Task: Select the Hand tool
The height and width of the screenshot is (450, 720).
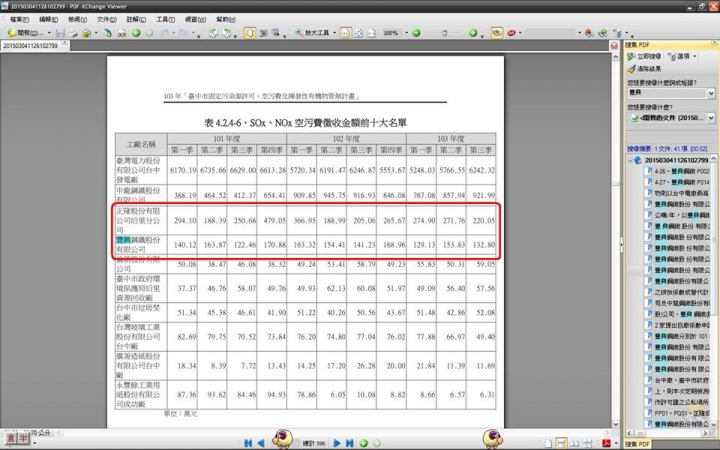Action: tap(250, 33)
